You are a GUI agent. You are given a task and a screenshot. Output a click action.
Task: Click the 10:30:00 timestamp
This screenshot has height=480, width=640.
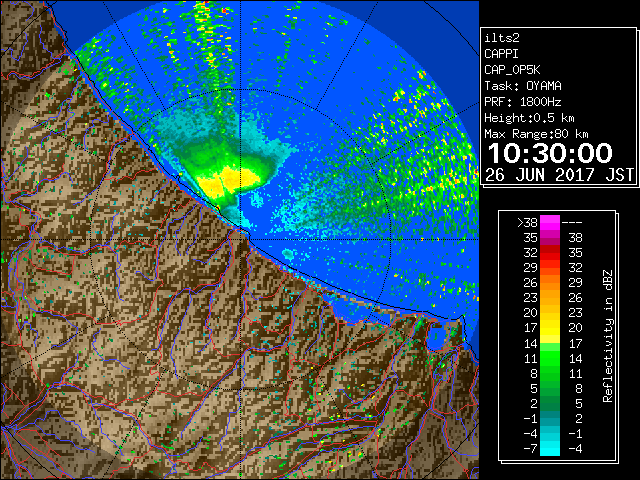coord(550,153)
